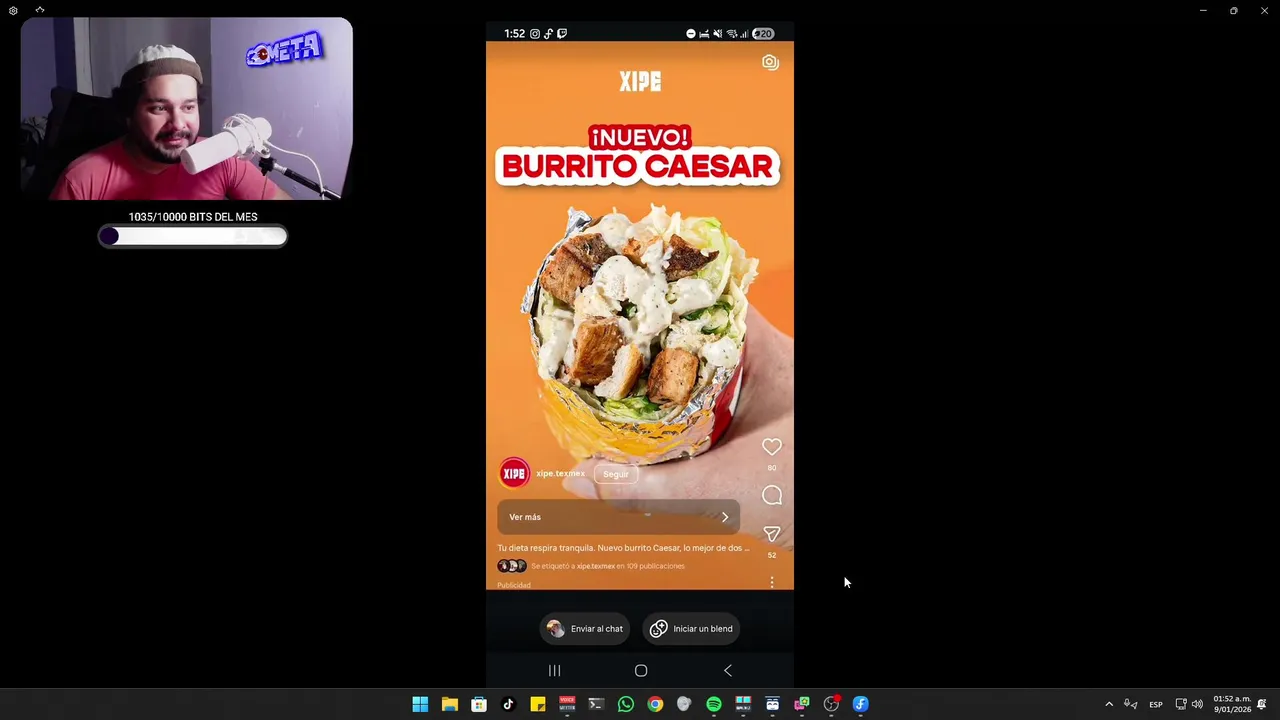Screen dimensions: 1280x720
Task: Open the settings gear at top-left corner
Action: 13,10
